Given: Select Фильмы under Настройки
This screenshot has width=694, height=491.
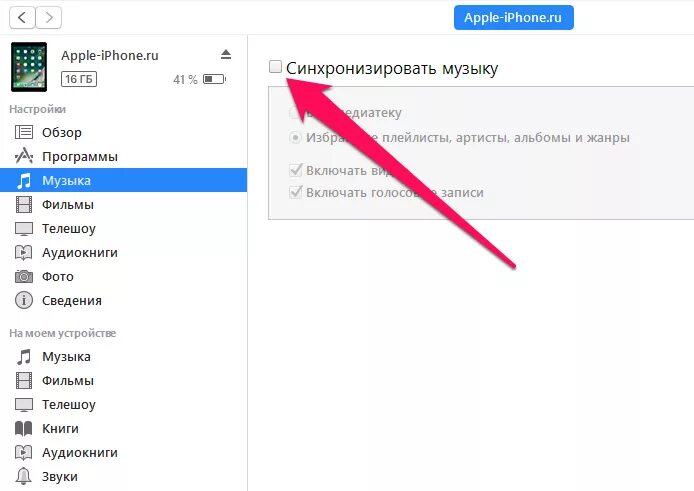Looking at the screenshot, I should [123, 205].
